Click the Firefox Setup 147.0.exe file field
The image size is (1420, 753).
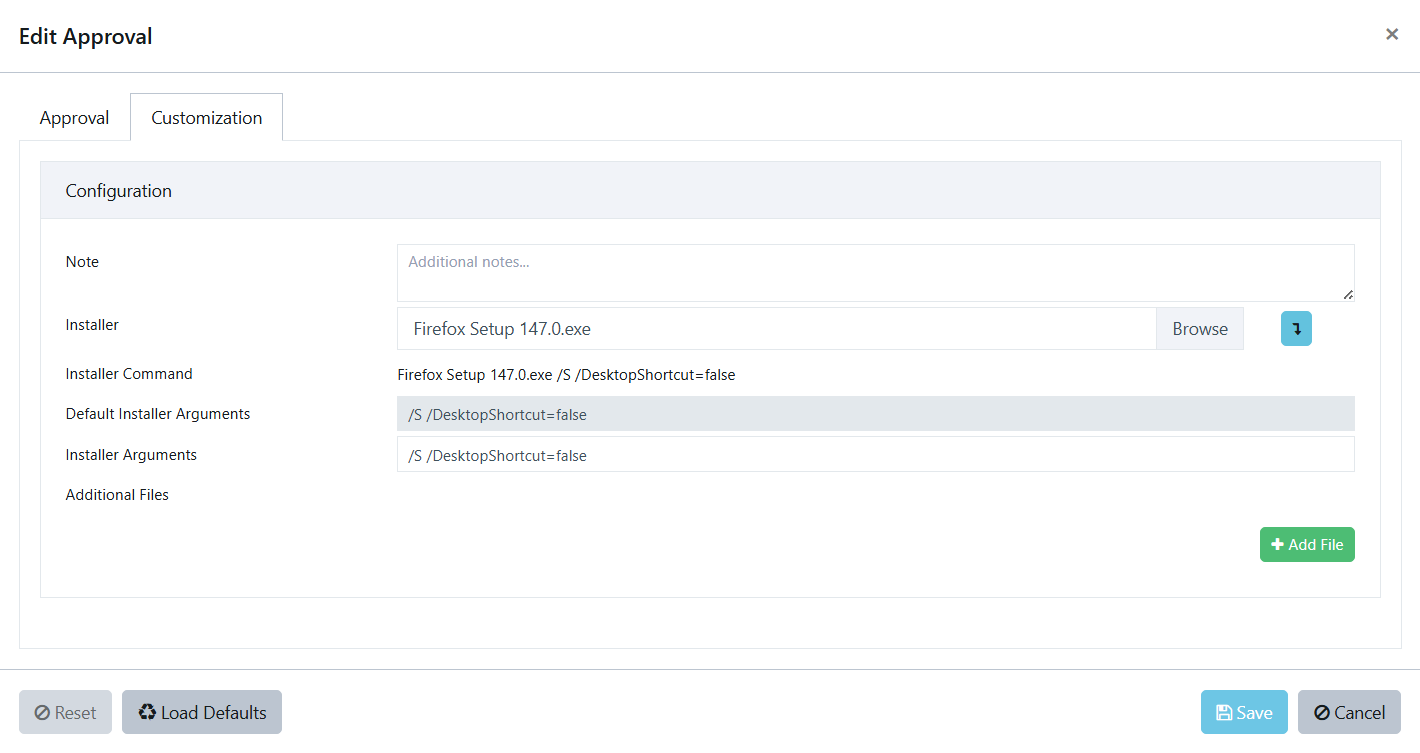coord(776,329)
